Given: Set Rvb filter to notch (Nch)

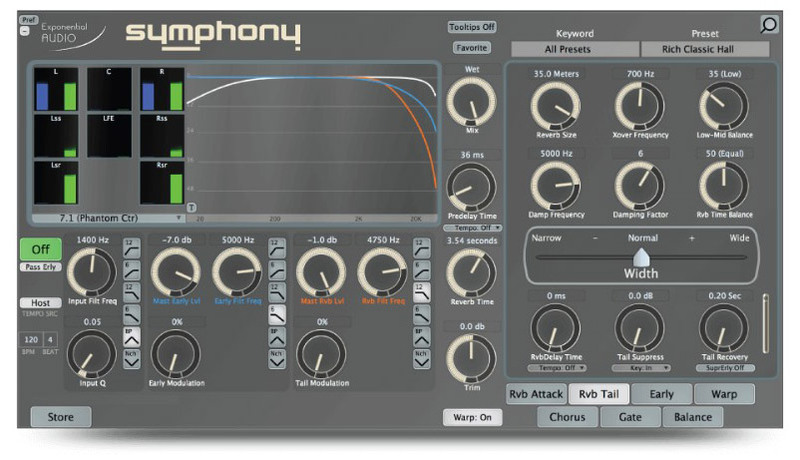Looking at the screenshot, I should (x=421, y=359).
